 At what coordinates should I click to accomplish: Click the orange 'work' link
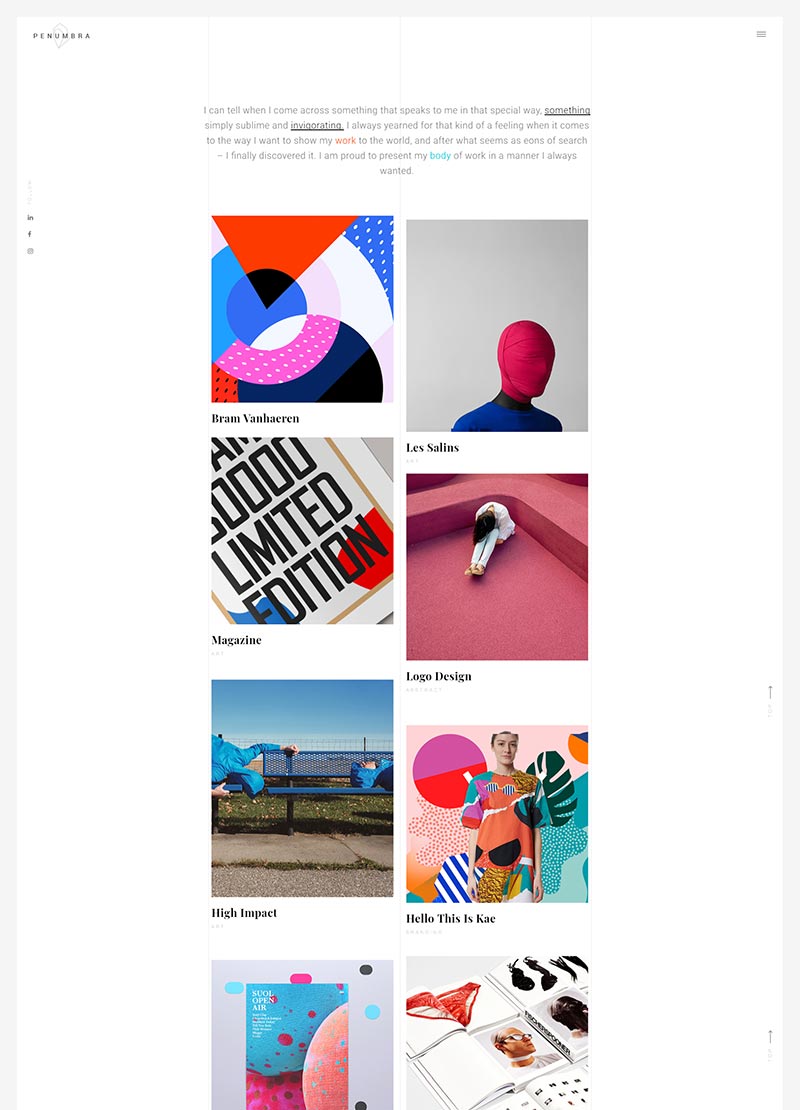point(345,141)
